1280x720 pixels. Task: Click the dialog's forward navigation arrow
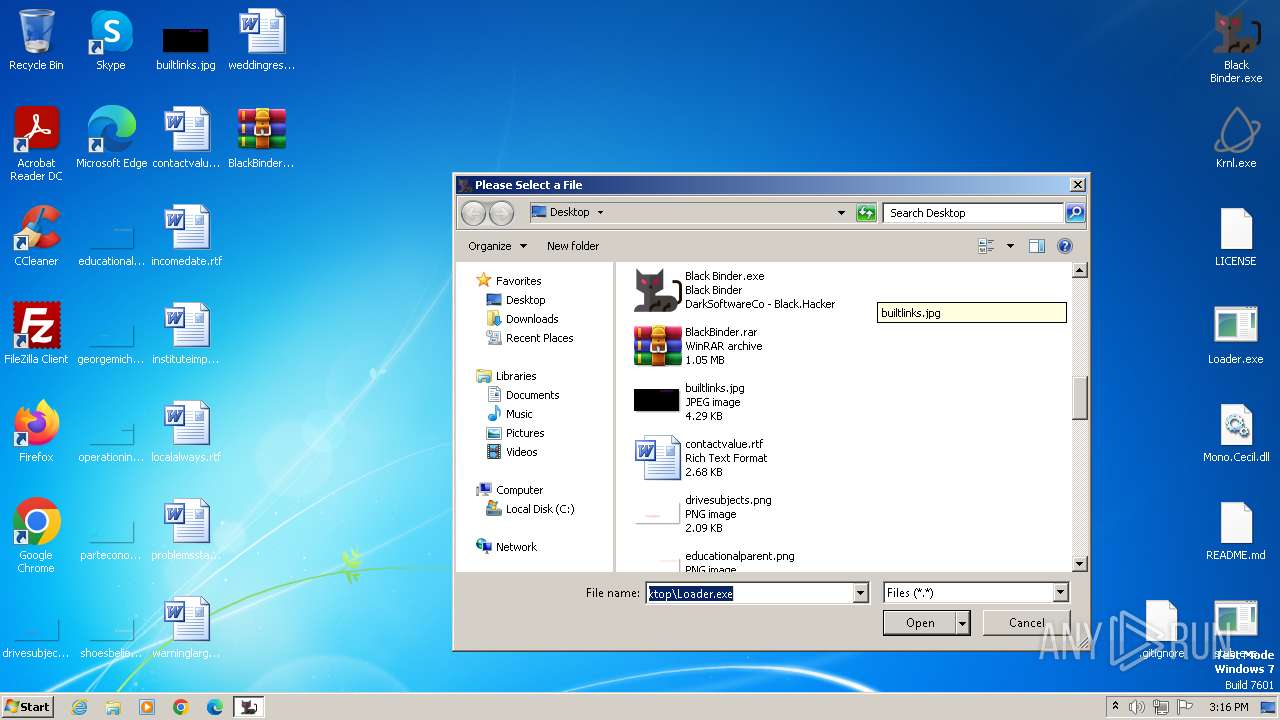click(501, 213)
